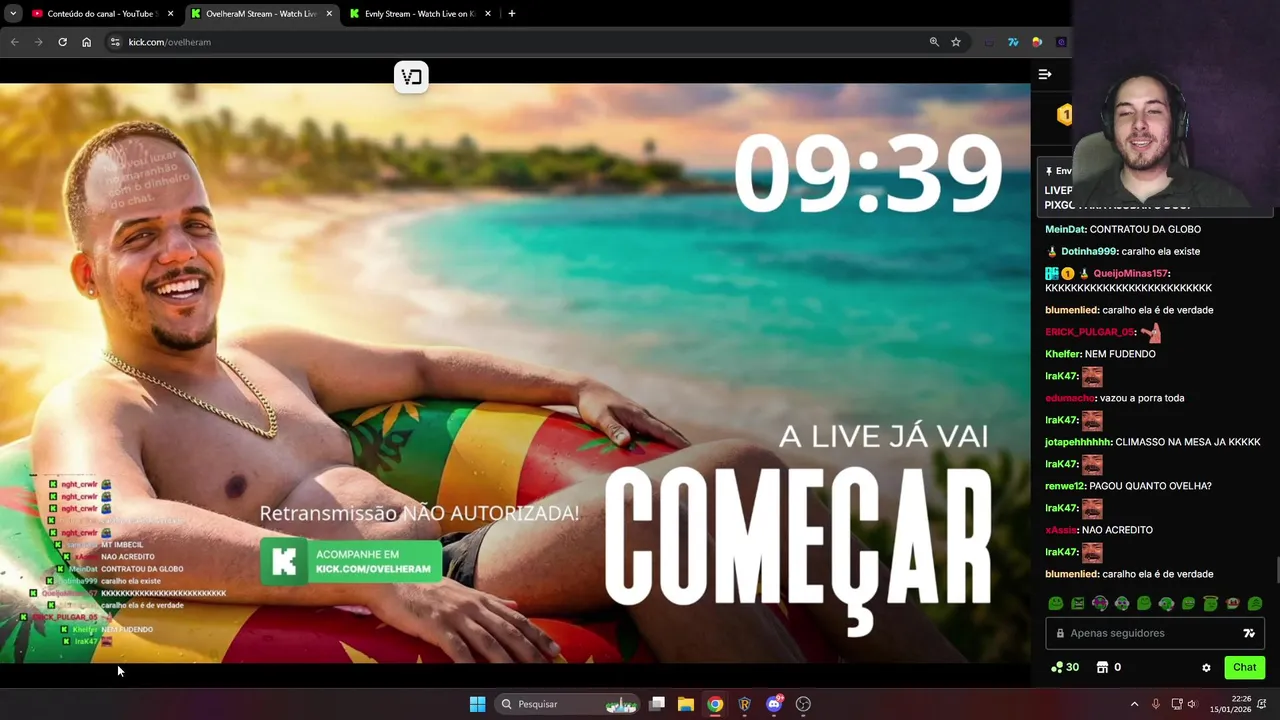Select the green halo angel emote
Viewport: 1280px width, 720px height.
(x=1210, y=603)
